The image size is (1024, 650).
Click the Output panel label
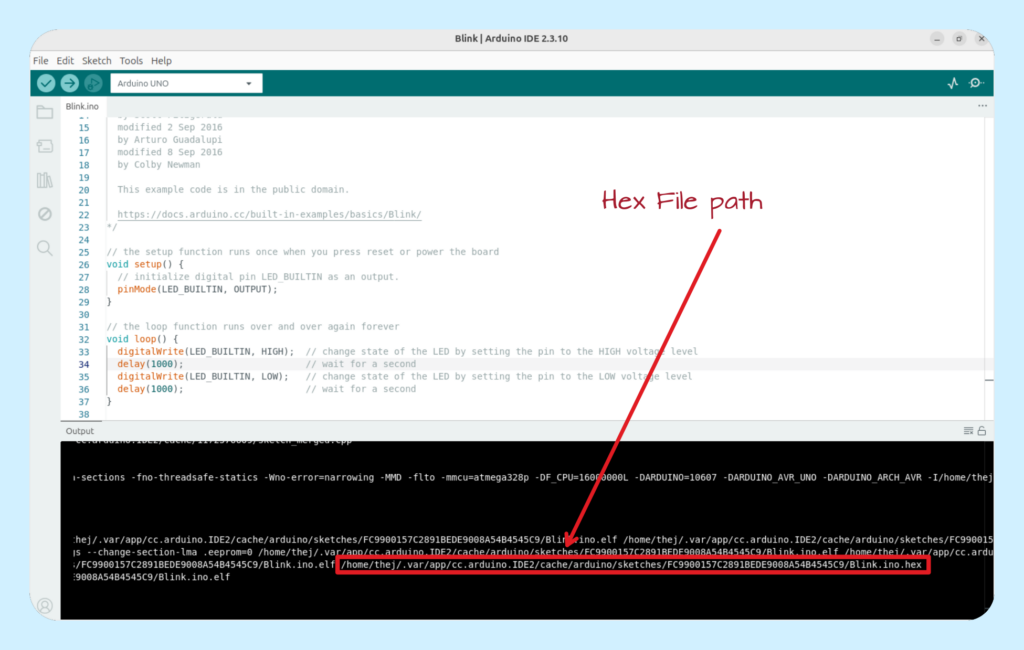[x=80, y=431]
